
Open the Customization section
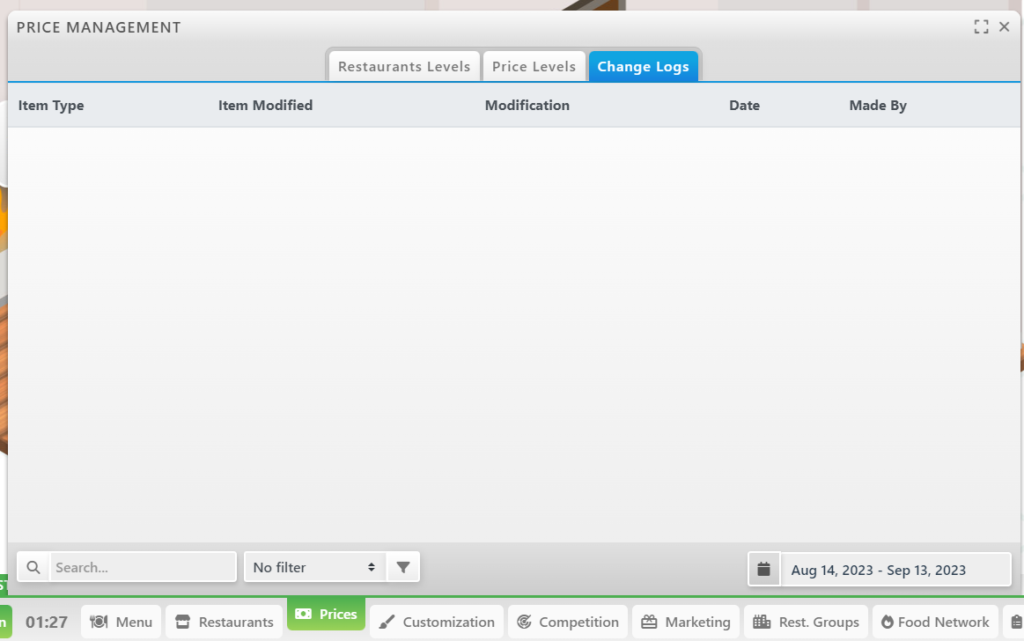[437, 622]
